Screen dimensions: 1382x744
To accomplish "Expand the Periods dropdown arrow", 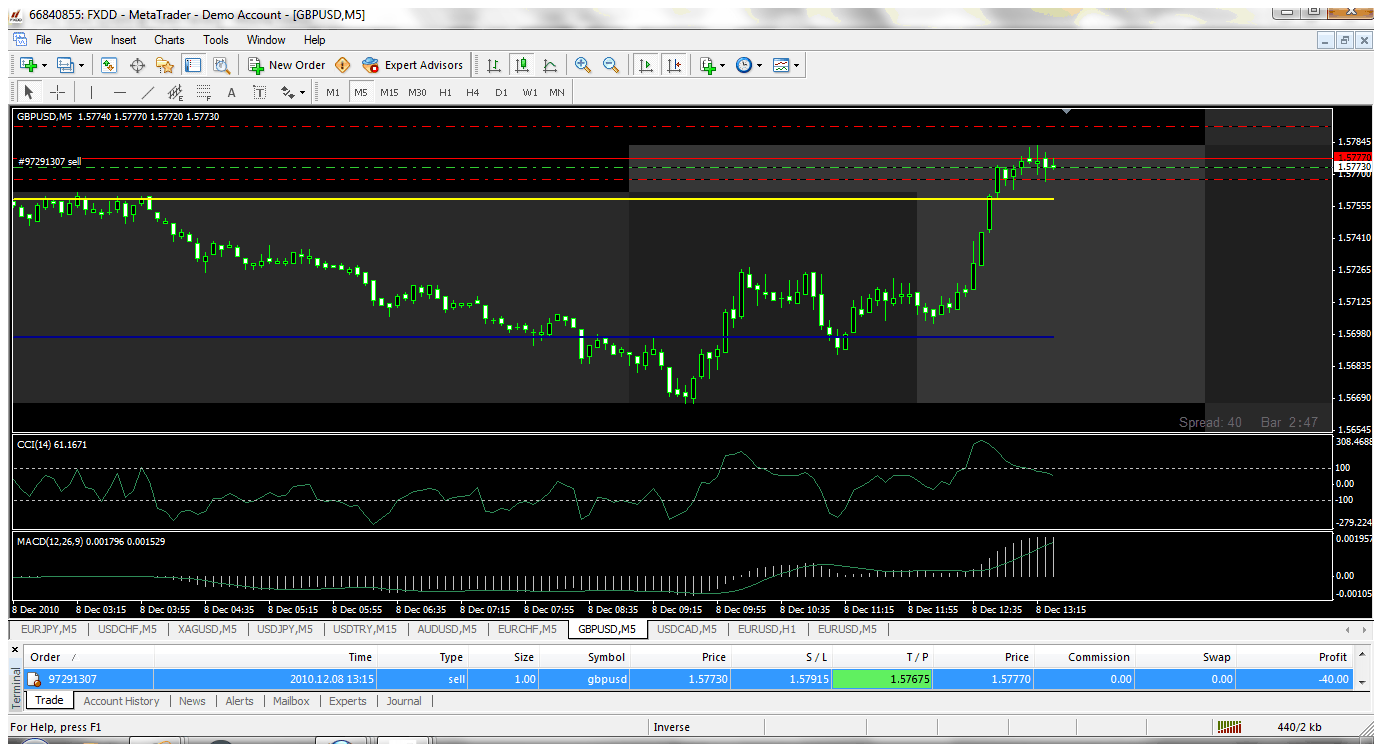I will point(760,65).
